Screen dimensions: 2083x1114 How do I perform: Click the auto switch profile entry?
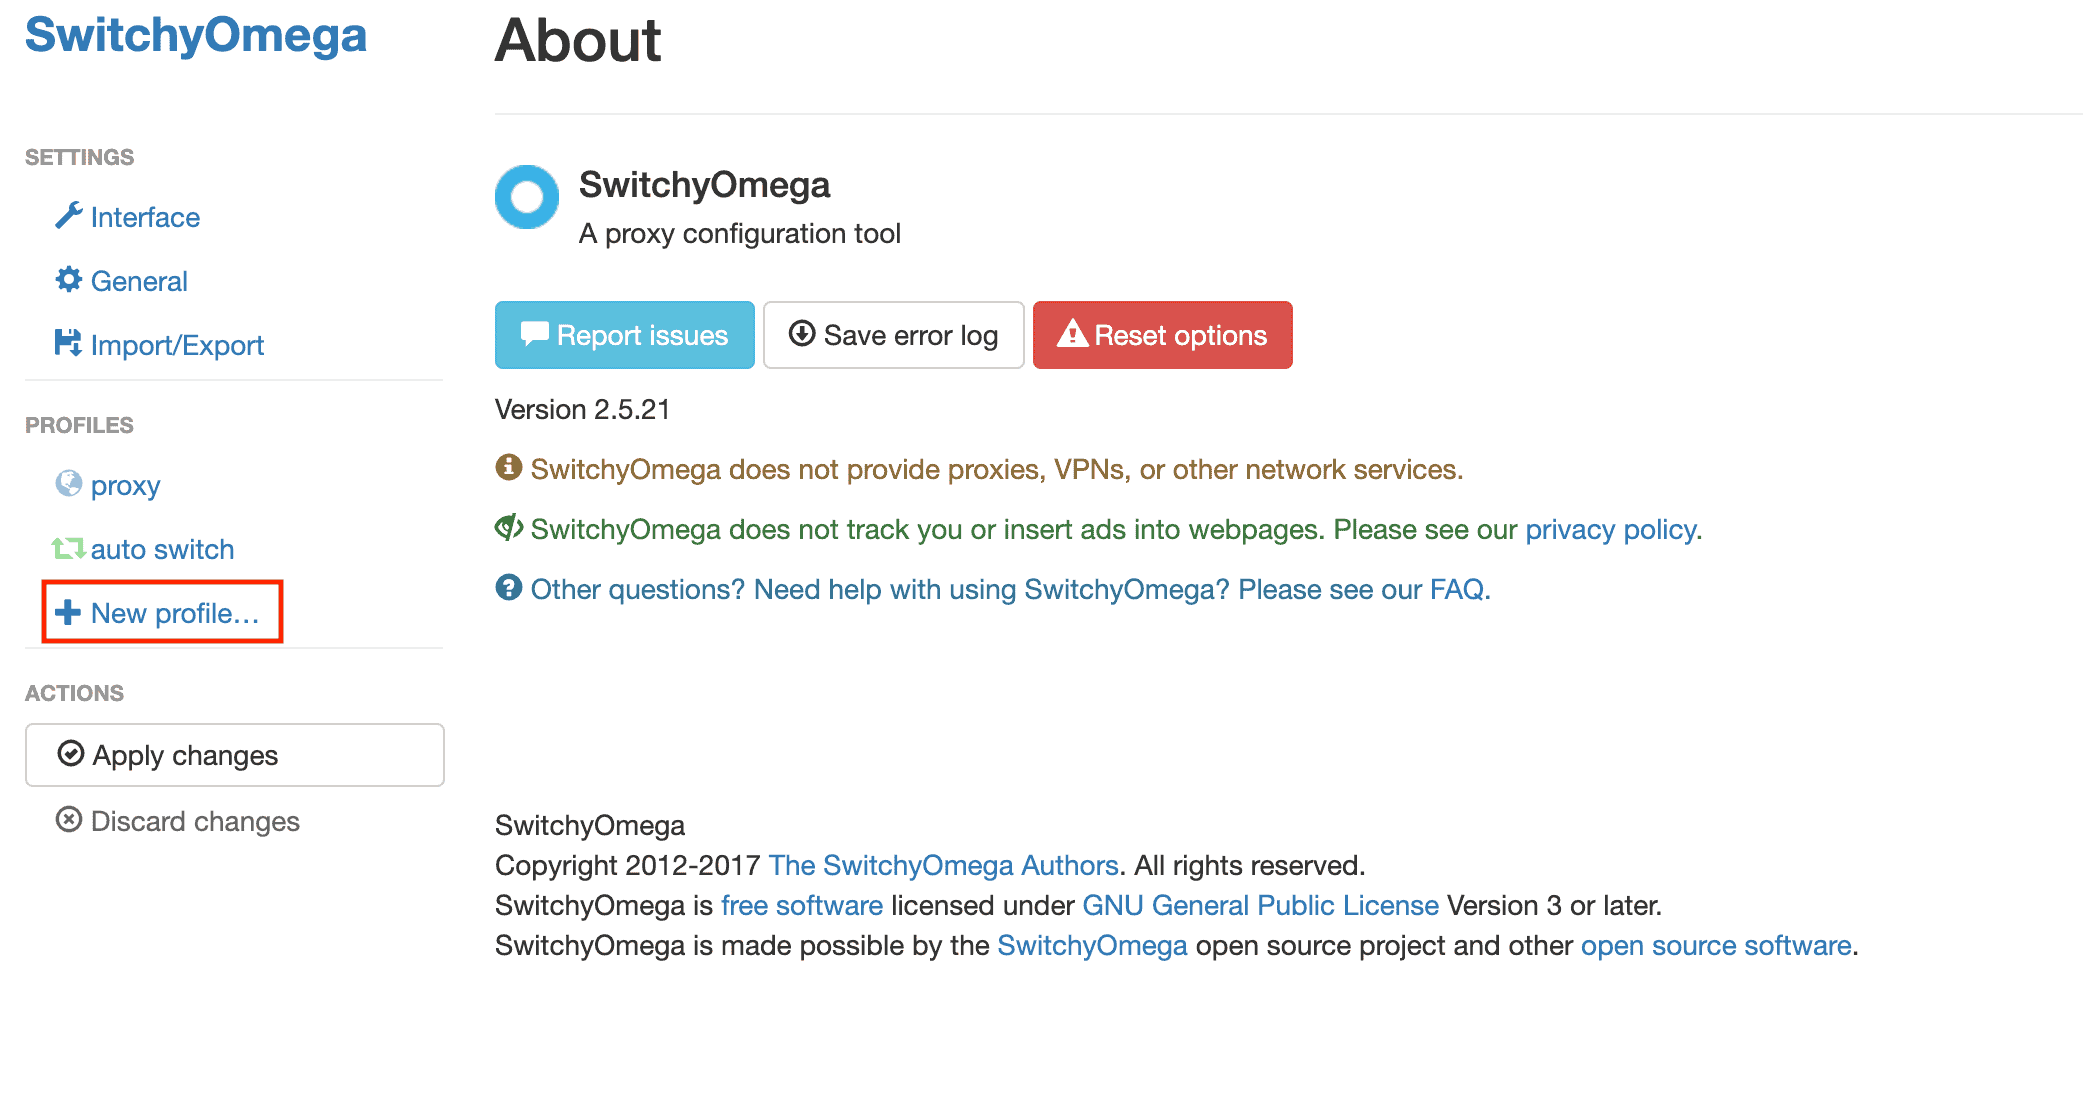161,548
